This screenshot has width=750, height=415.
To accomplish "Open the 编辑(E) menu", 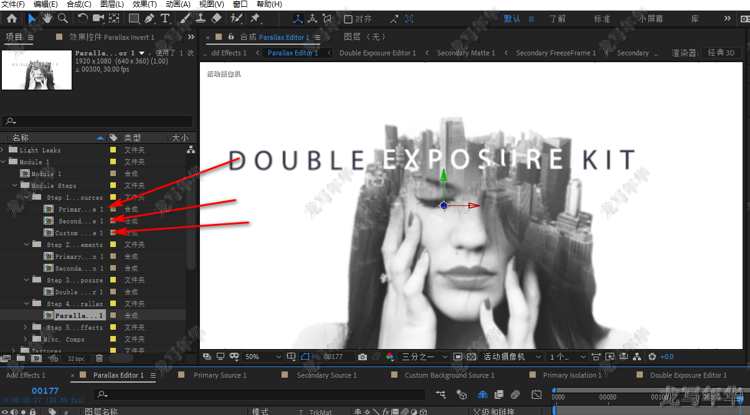I will 46,4.
